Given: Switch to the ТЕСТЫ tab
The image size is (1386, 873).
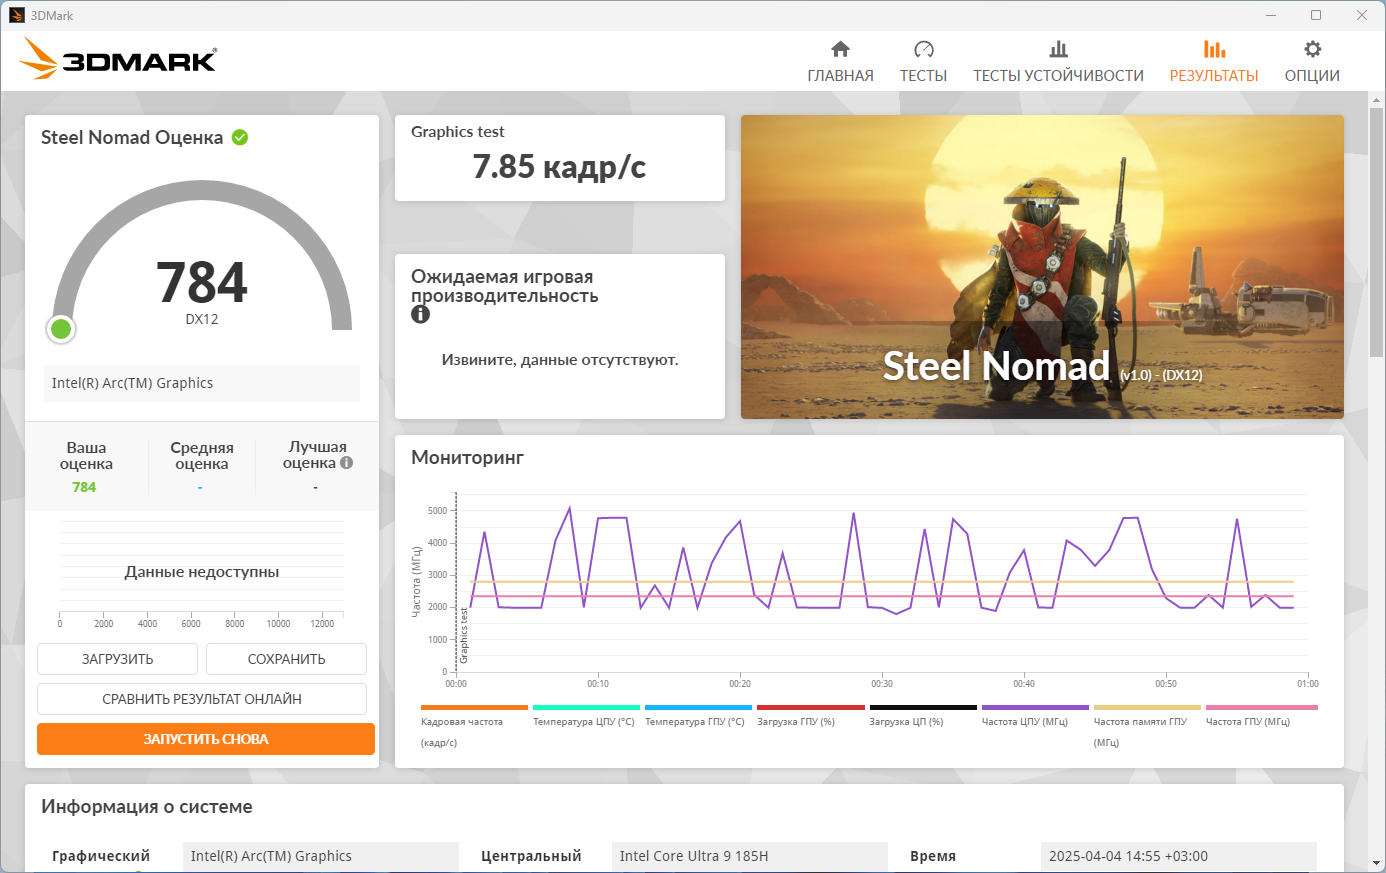Looking at the screenshot, I should (923, 62).
